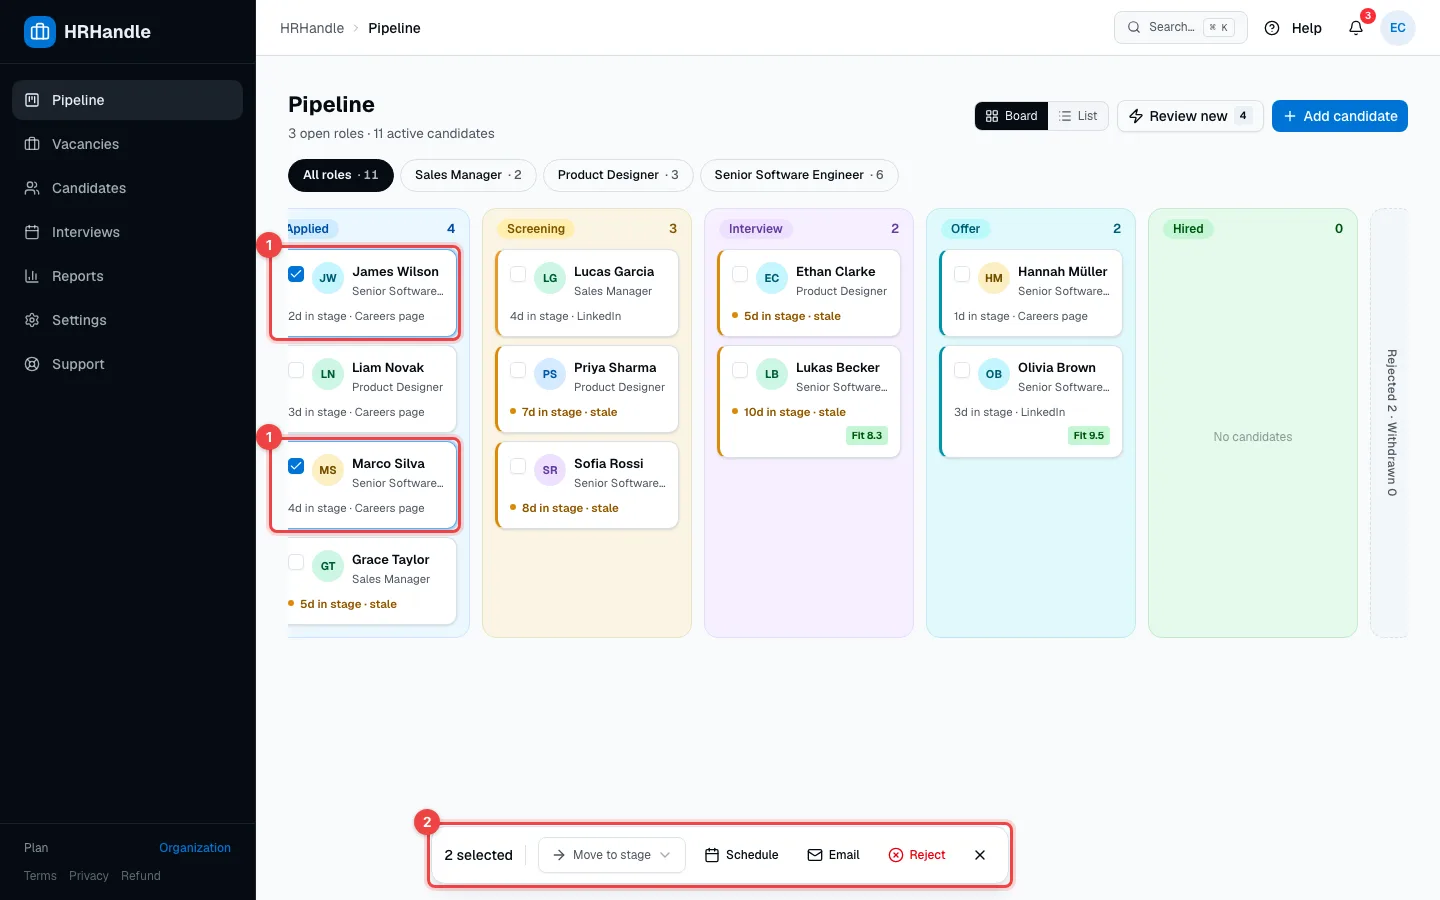Reject the selected candidates

[x=917, y=855]
